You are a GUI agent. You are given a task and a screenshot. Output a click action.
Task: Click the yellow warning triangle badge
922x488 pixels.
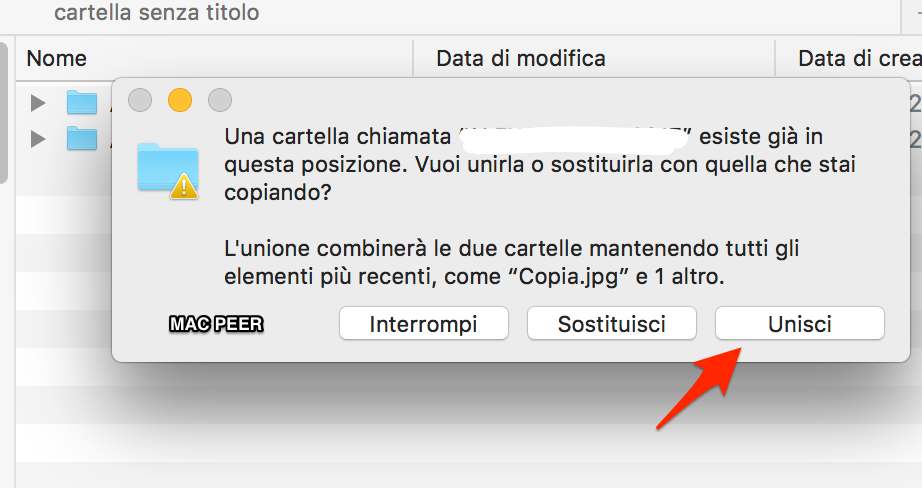pos(184,187)
